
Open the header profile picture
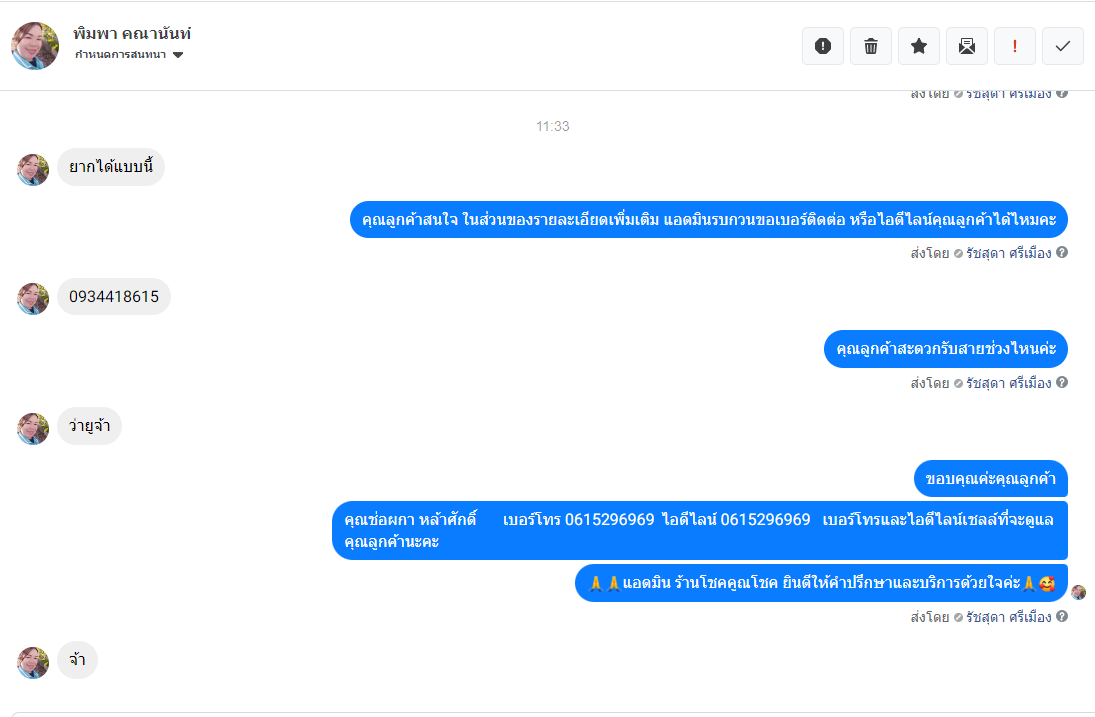click(x=35, y=45)
